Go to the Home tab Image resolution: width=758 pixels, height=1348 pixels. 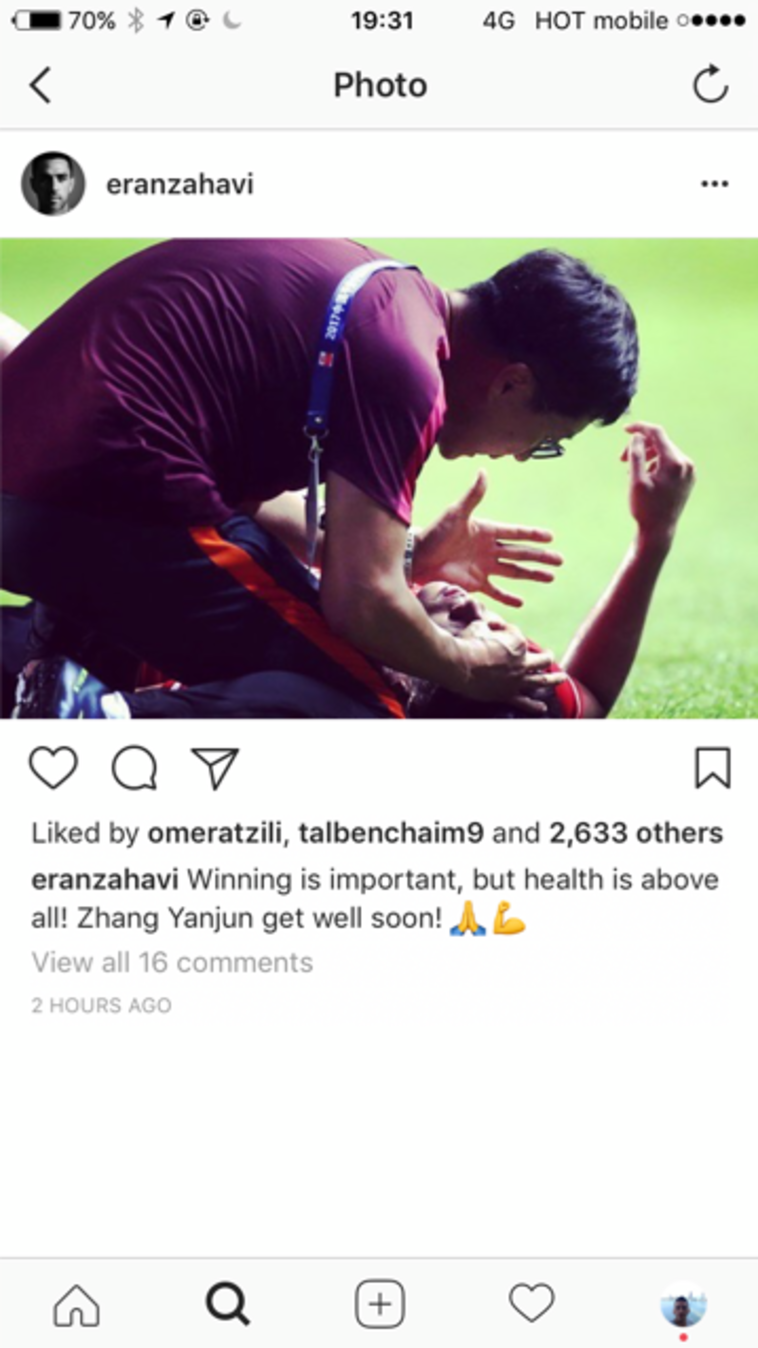click(x=77, y=1305)
